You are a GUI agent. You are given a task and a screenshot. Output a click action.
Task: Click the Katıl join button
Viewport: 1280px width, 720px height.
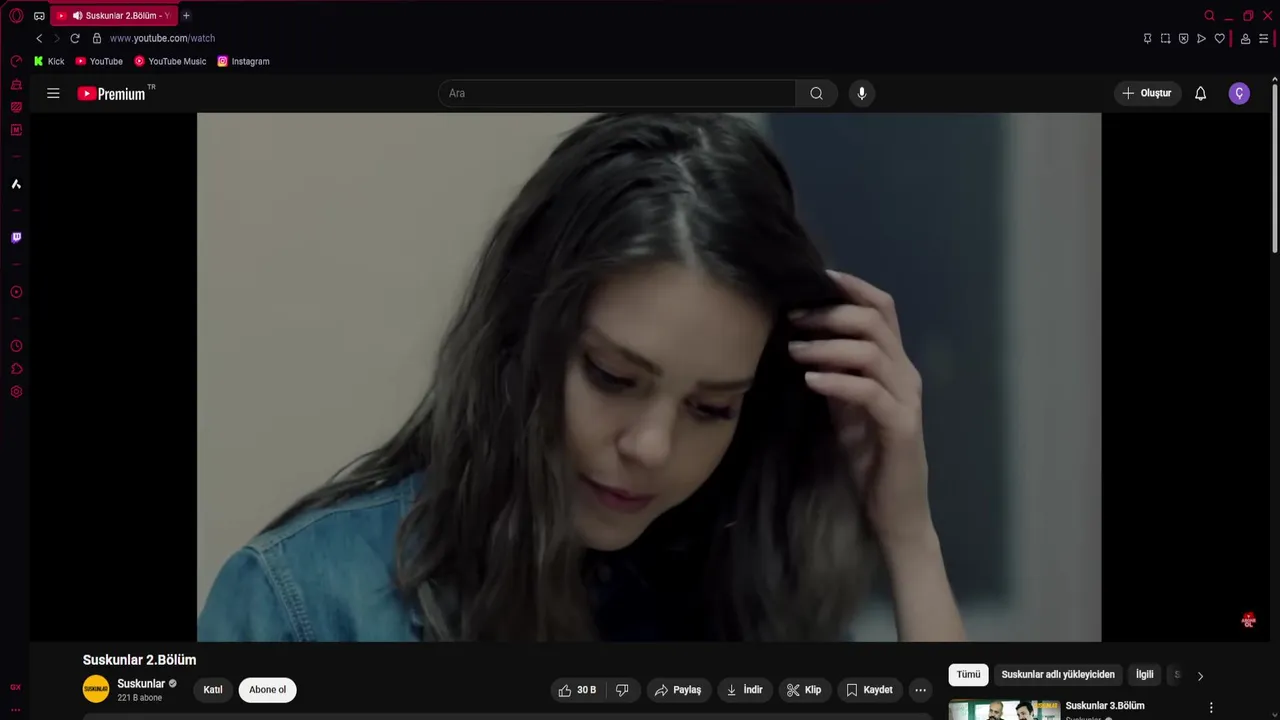click(213, 690)
